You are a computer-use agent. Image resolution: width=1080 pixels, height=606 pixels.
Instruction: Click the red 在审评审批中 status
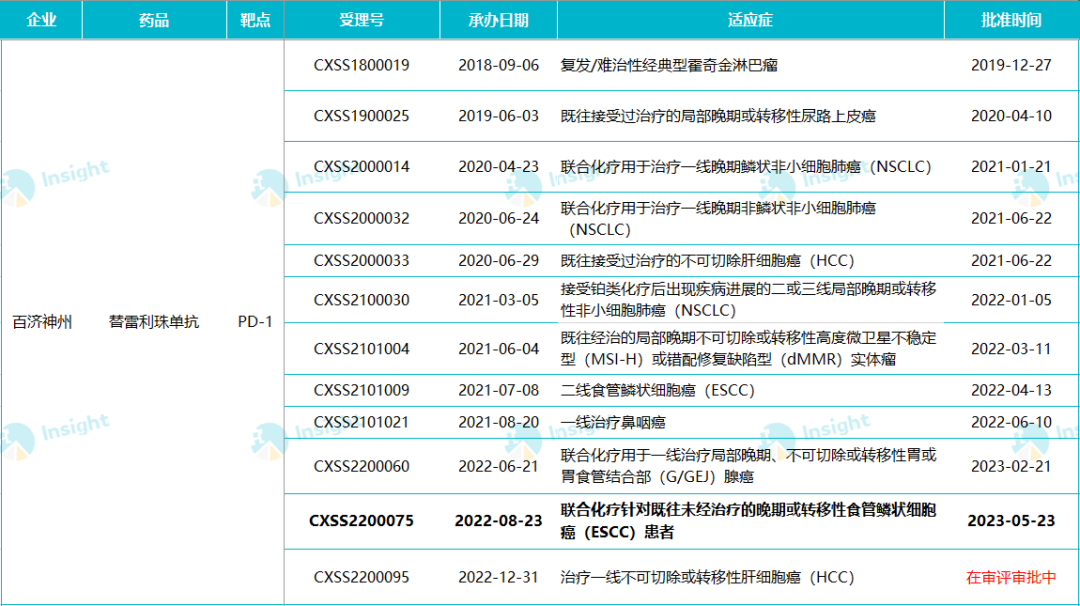point(1011,577)
